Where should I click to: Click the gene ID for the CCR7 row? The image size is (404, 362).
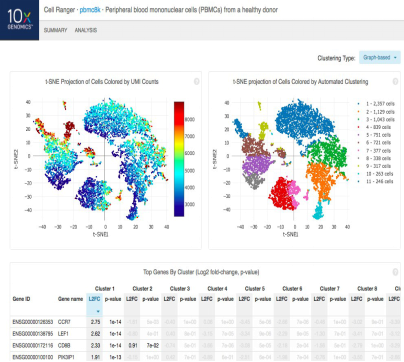coord(33,322)
